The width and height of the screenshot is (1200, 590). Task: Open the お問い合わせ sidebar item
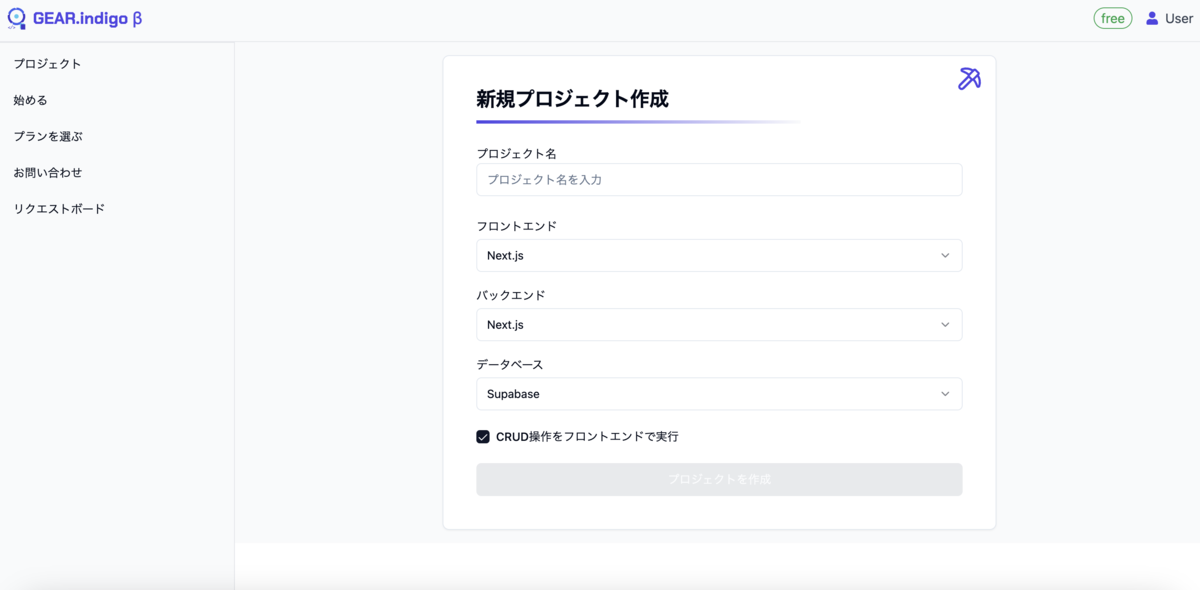click(x=48, y=172)
